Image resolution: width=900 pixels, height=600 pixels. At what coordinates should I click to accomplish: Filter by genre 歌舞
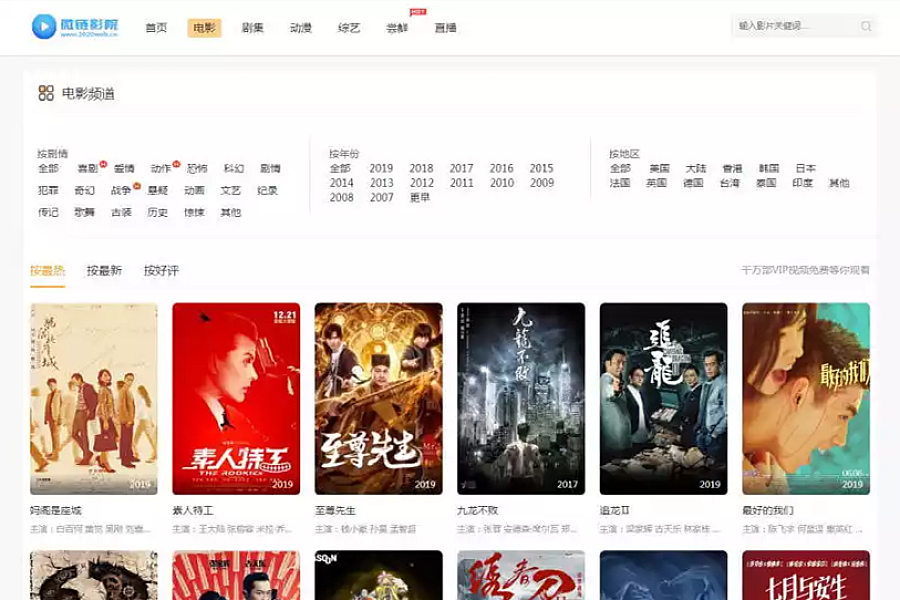84,212
